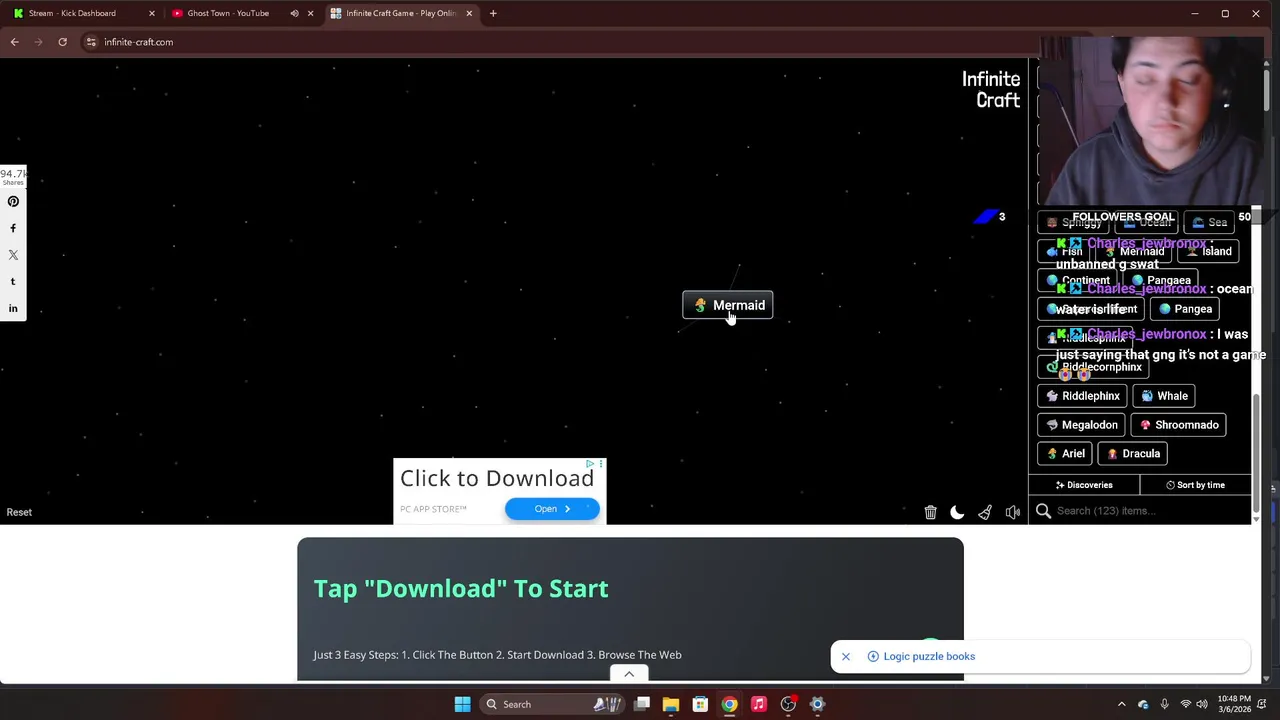Mute game sound via speaker icon

1013,512
